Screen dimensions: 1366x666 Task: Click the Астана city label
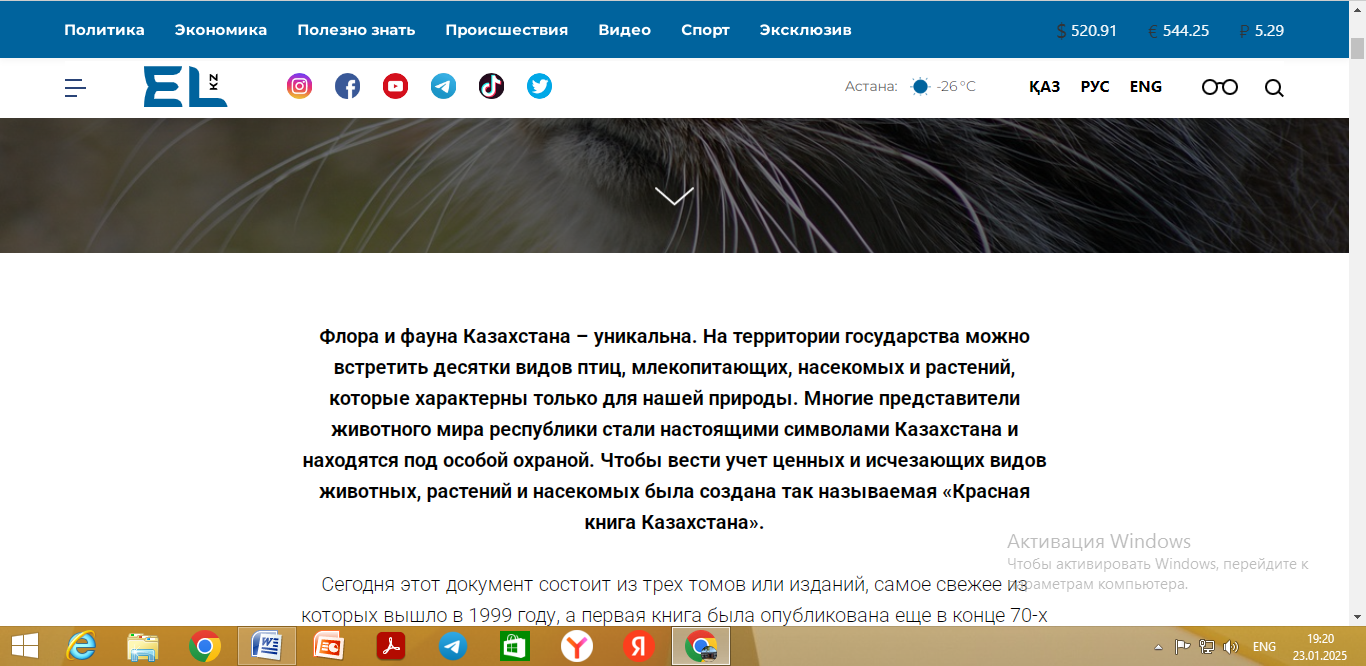tap(871, 87)
